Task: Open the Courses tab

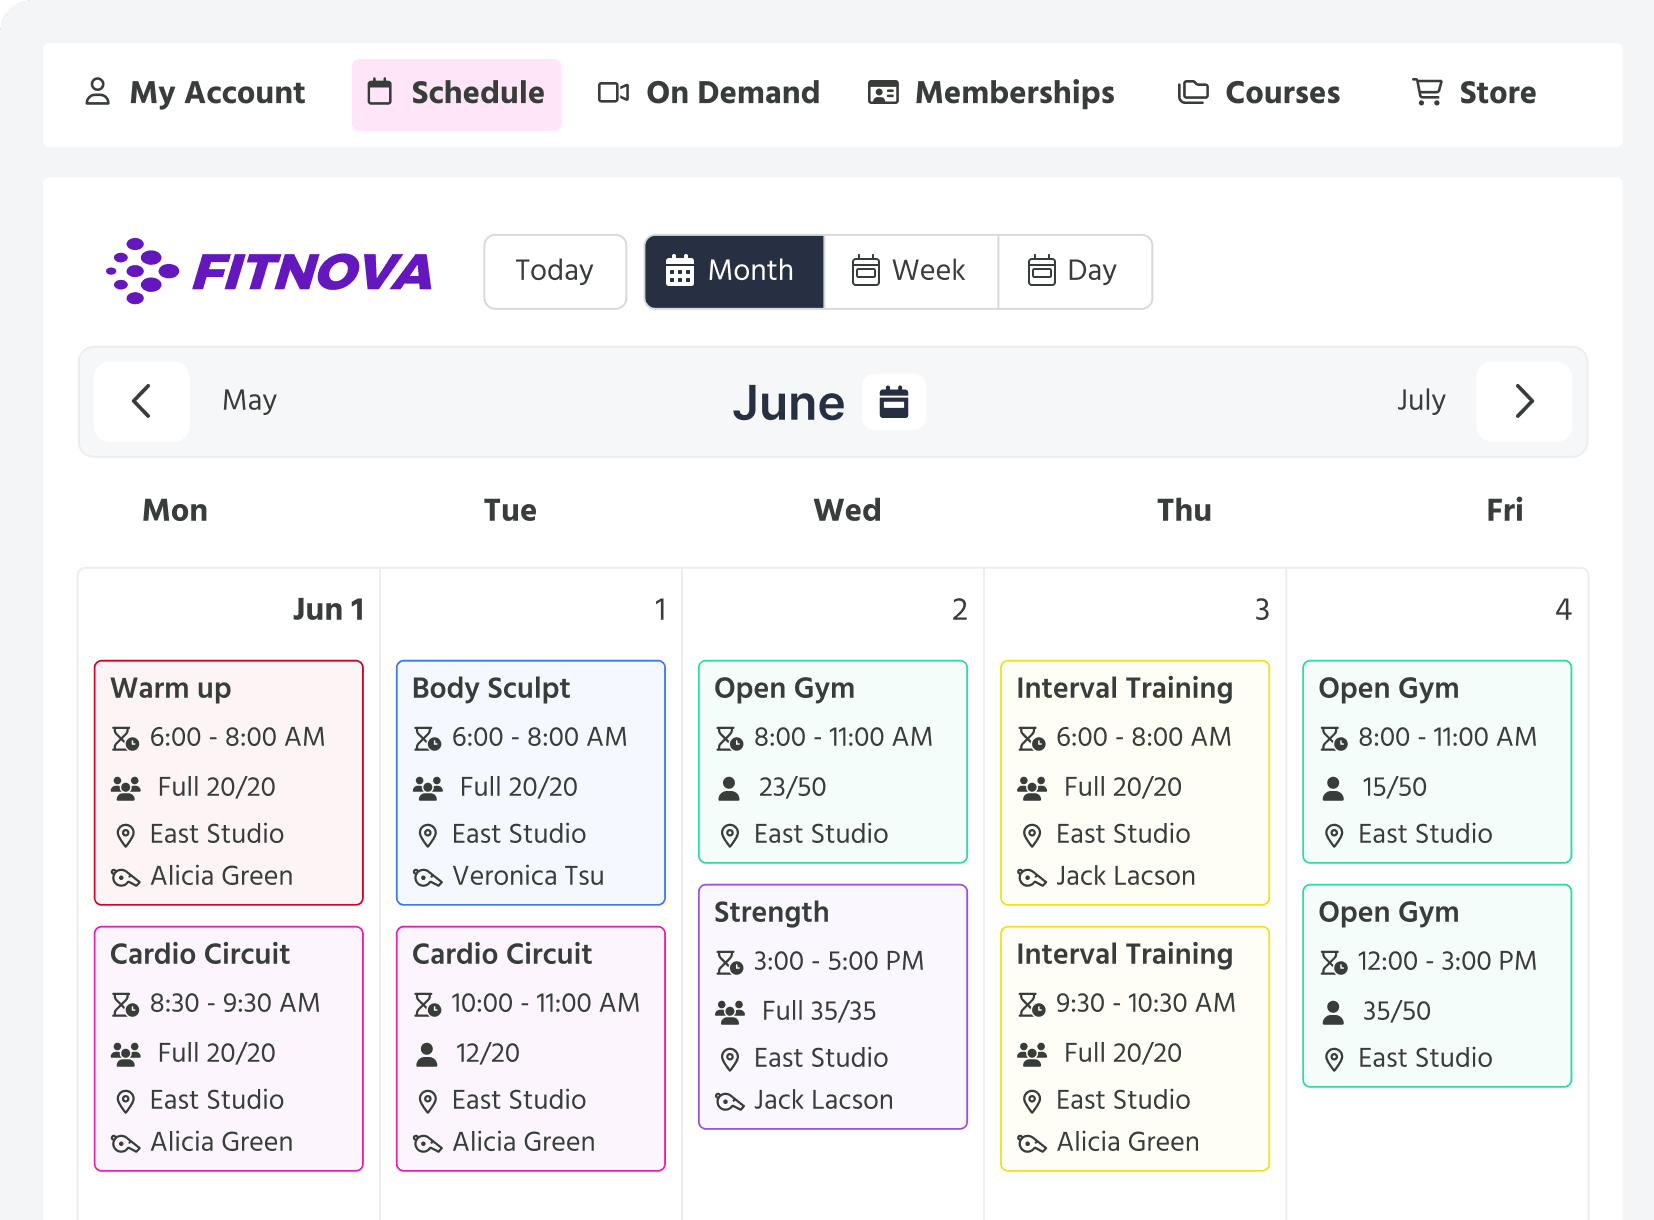Action: click(1259, 93)
